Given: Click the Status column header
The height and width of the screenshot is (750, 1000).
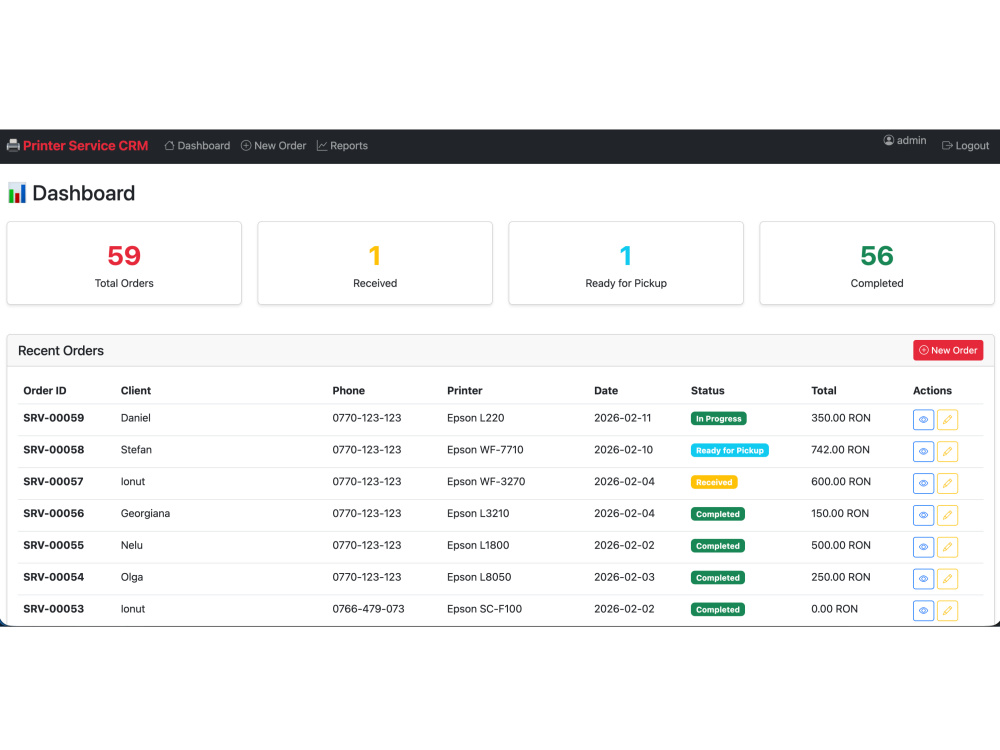Looking at the screenshot, I should pos(707,390).
